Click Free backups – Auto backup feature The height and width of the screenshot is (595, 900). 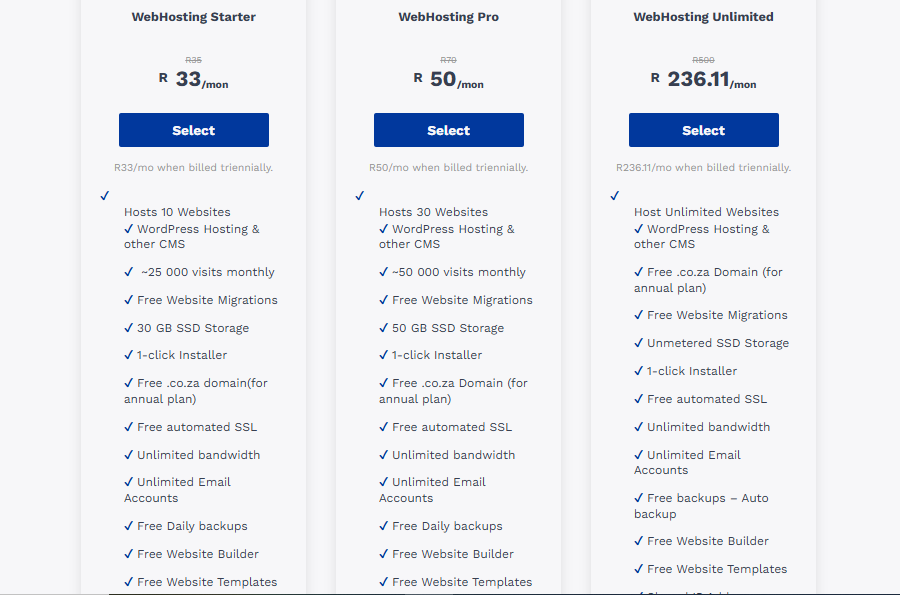tap(701, 506)
